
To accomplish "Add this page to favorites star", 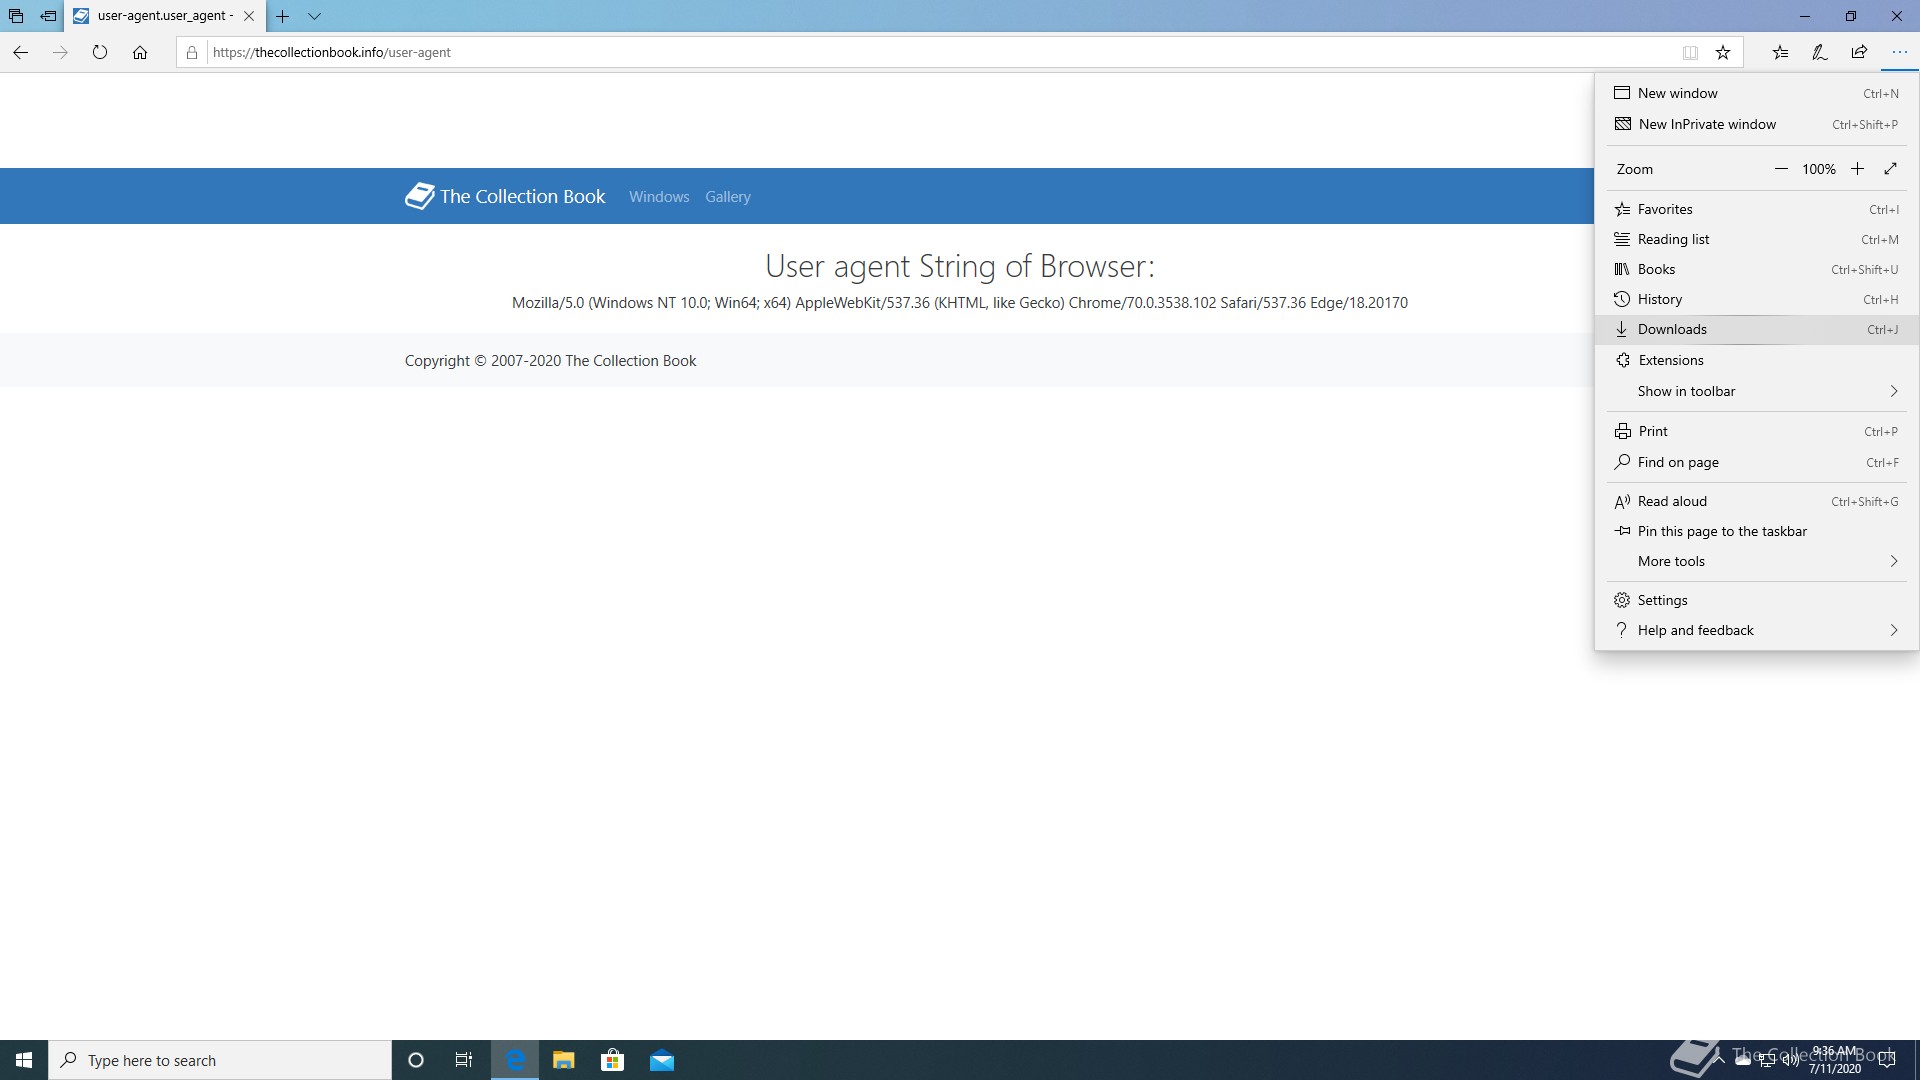I will (x=1723, y=52).
